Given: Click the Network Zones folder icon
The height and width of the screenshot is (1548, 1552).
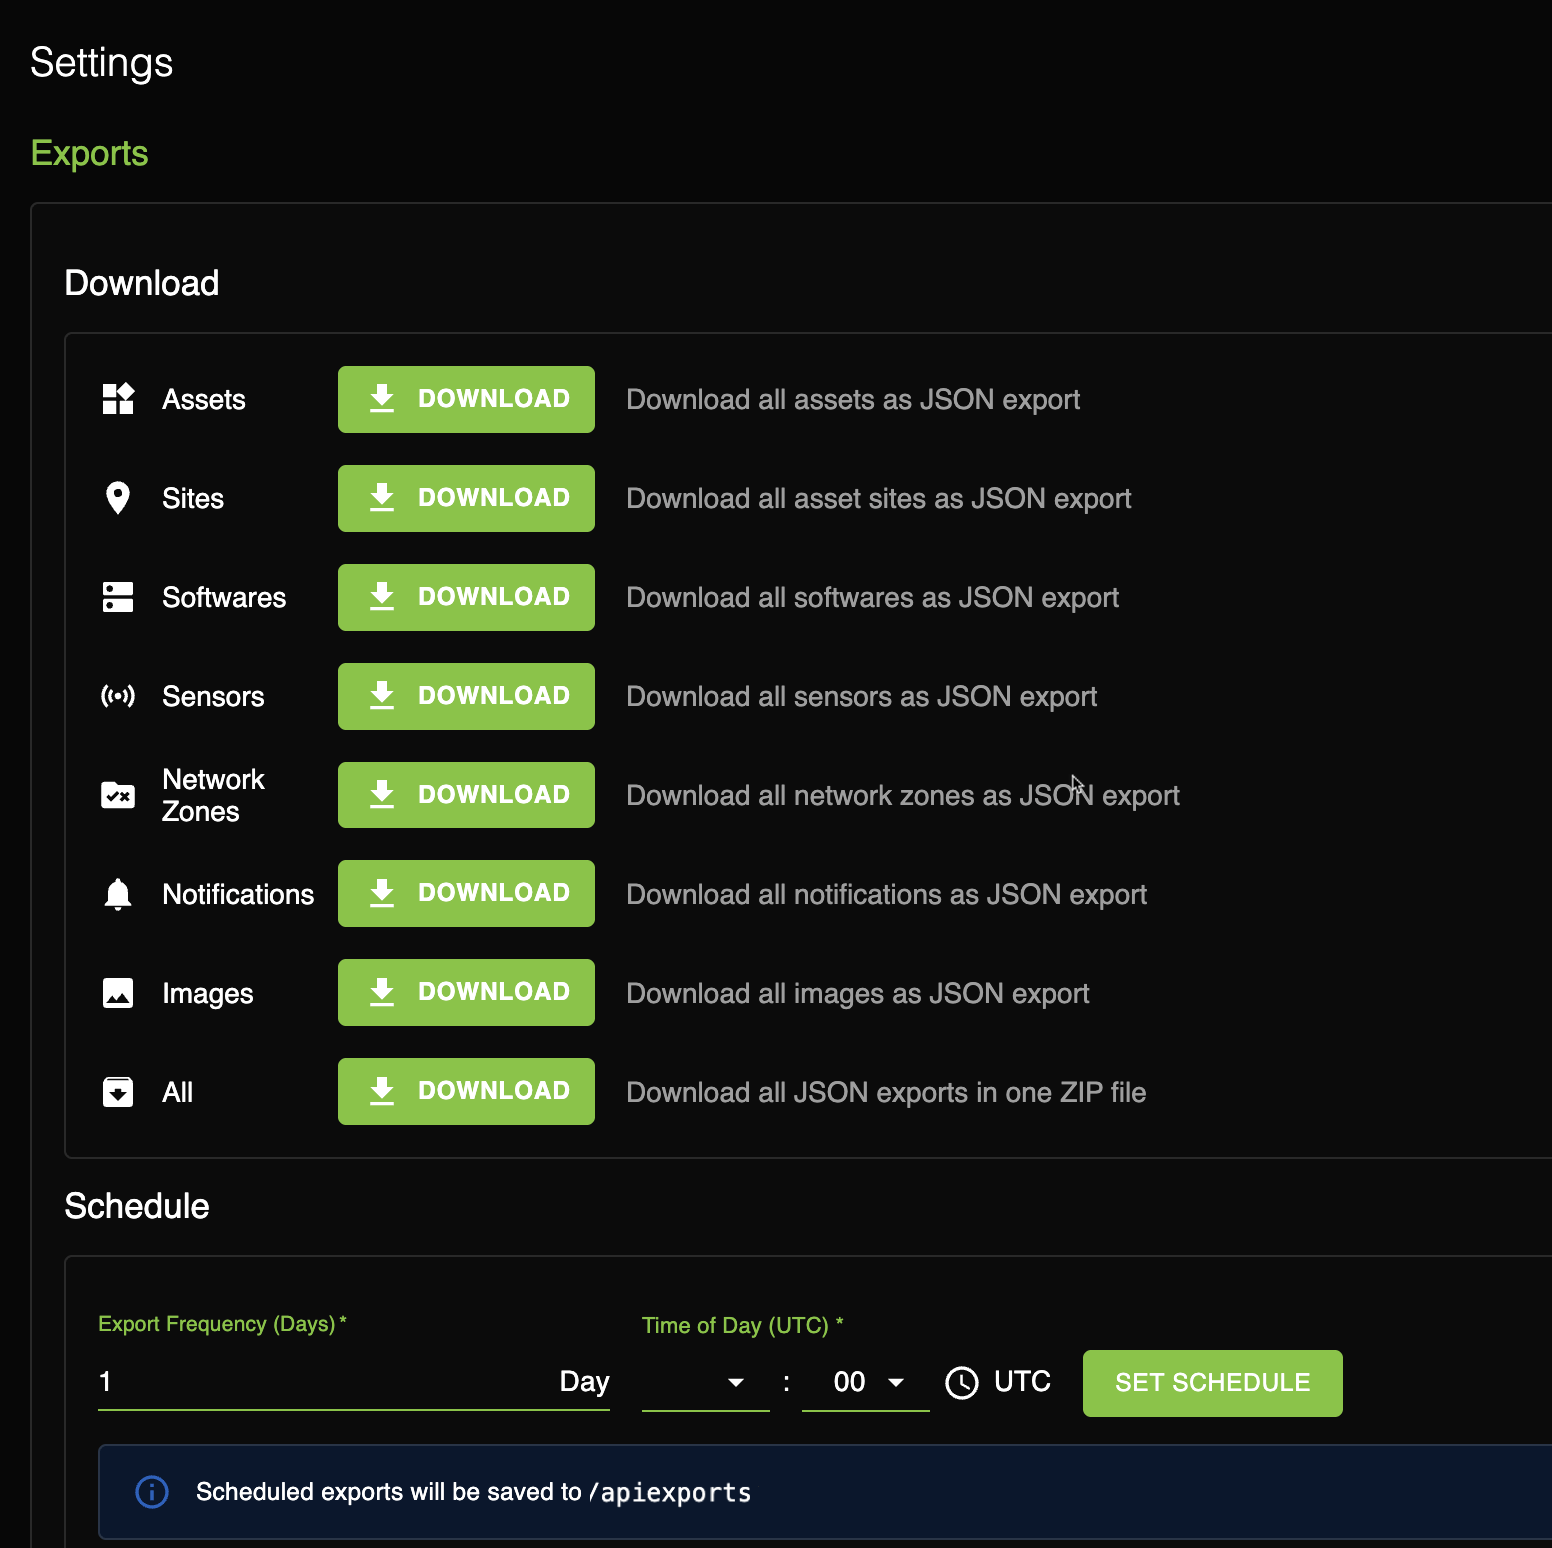Looking at the screenshot, I should coord(118,795).
